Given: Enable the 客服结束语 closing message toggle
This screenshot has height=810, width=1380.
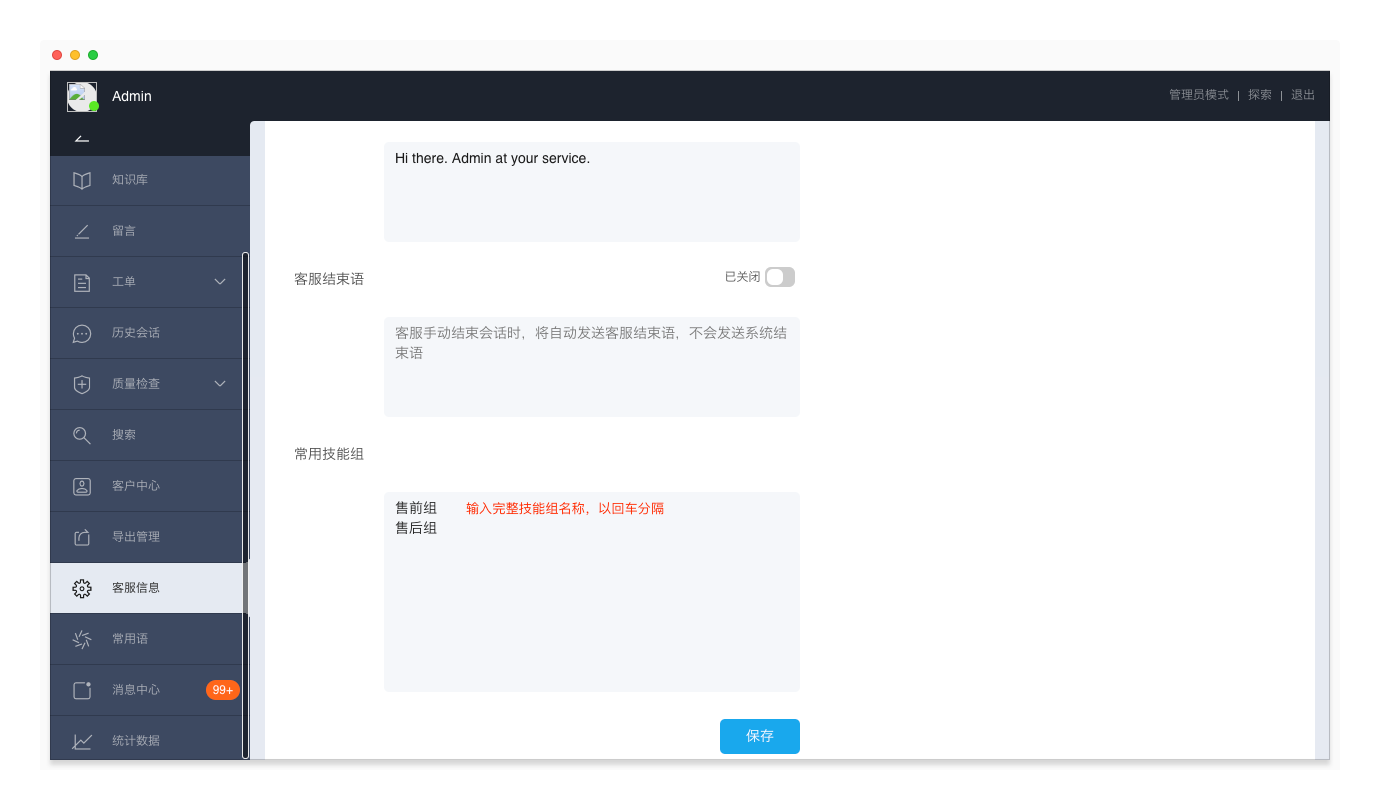Looking at the screenshot, I should (x=780, y=276).
